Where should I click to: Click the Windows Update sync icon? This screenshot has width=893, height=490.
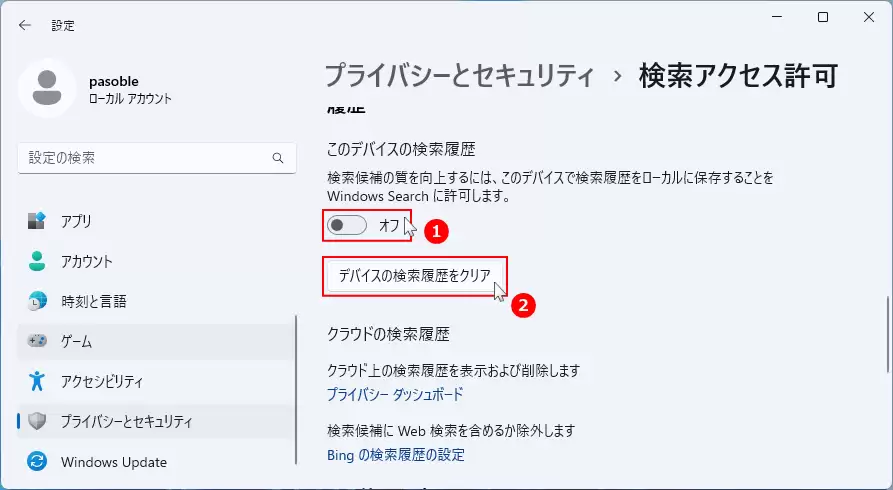pos(37,462)
